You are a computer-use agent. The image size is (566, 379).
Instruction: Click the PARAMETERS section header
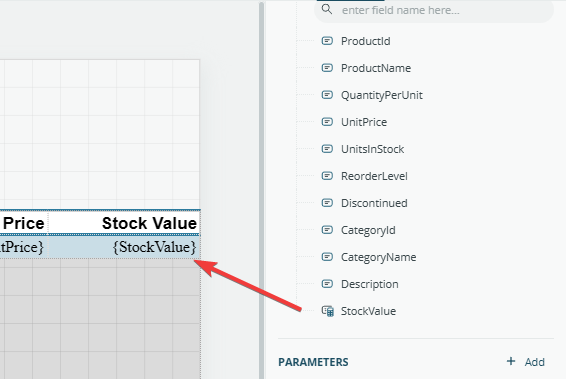point(313,362)
